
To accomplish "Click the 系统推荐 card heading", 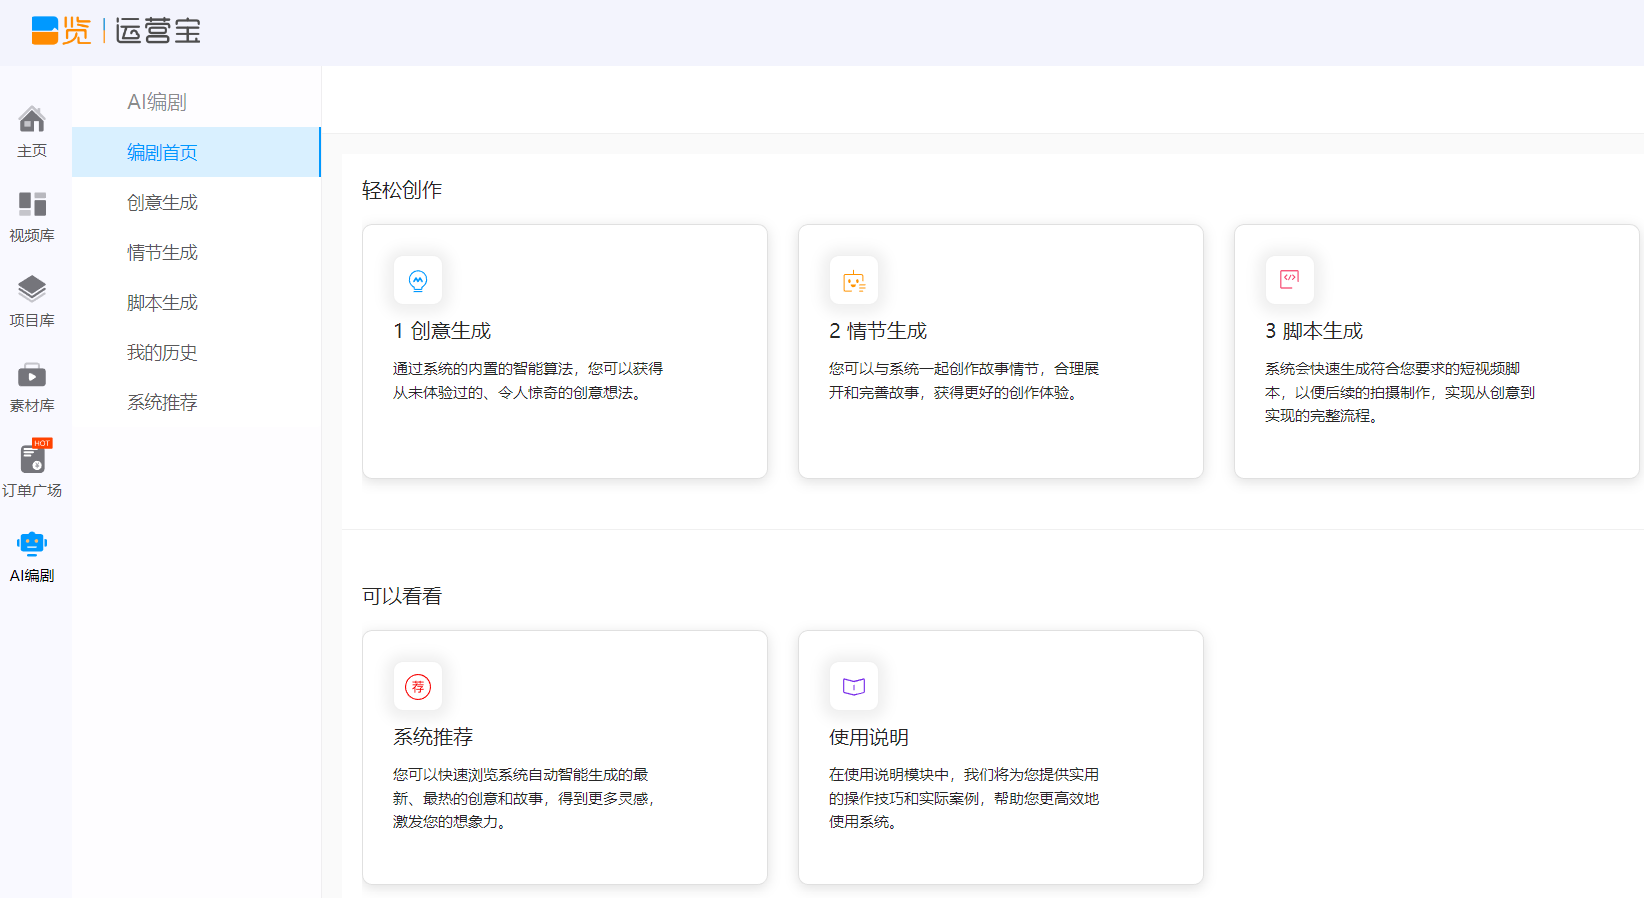I will coord(433,737).
